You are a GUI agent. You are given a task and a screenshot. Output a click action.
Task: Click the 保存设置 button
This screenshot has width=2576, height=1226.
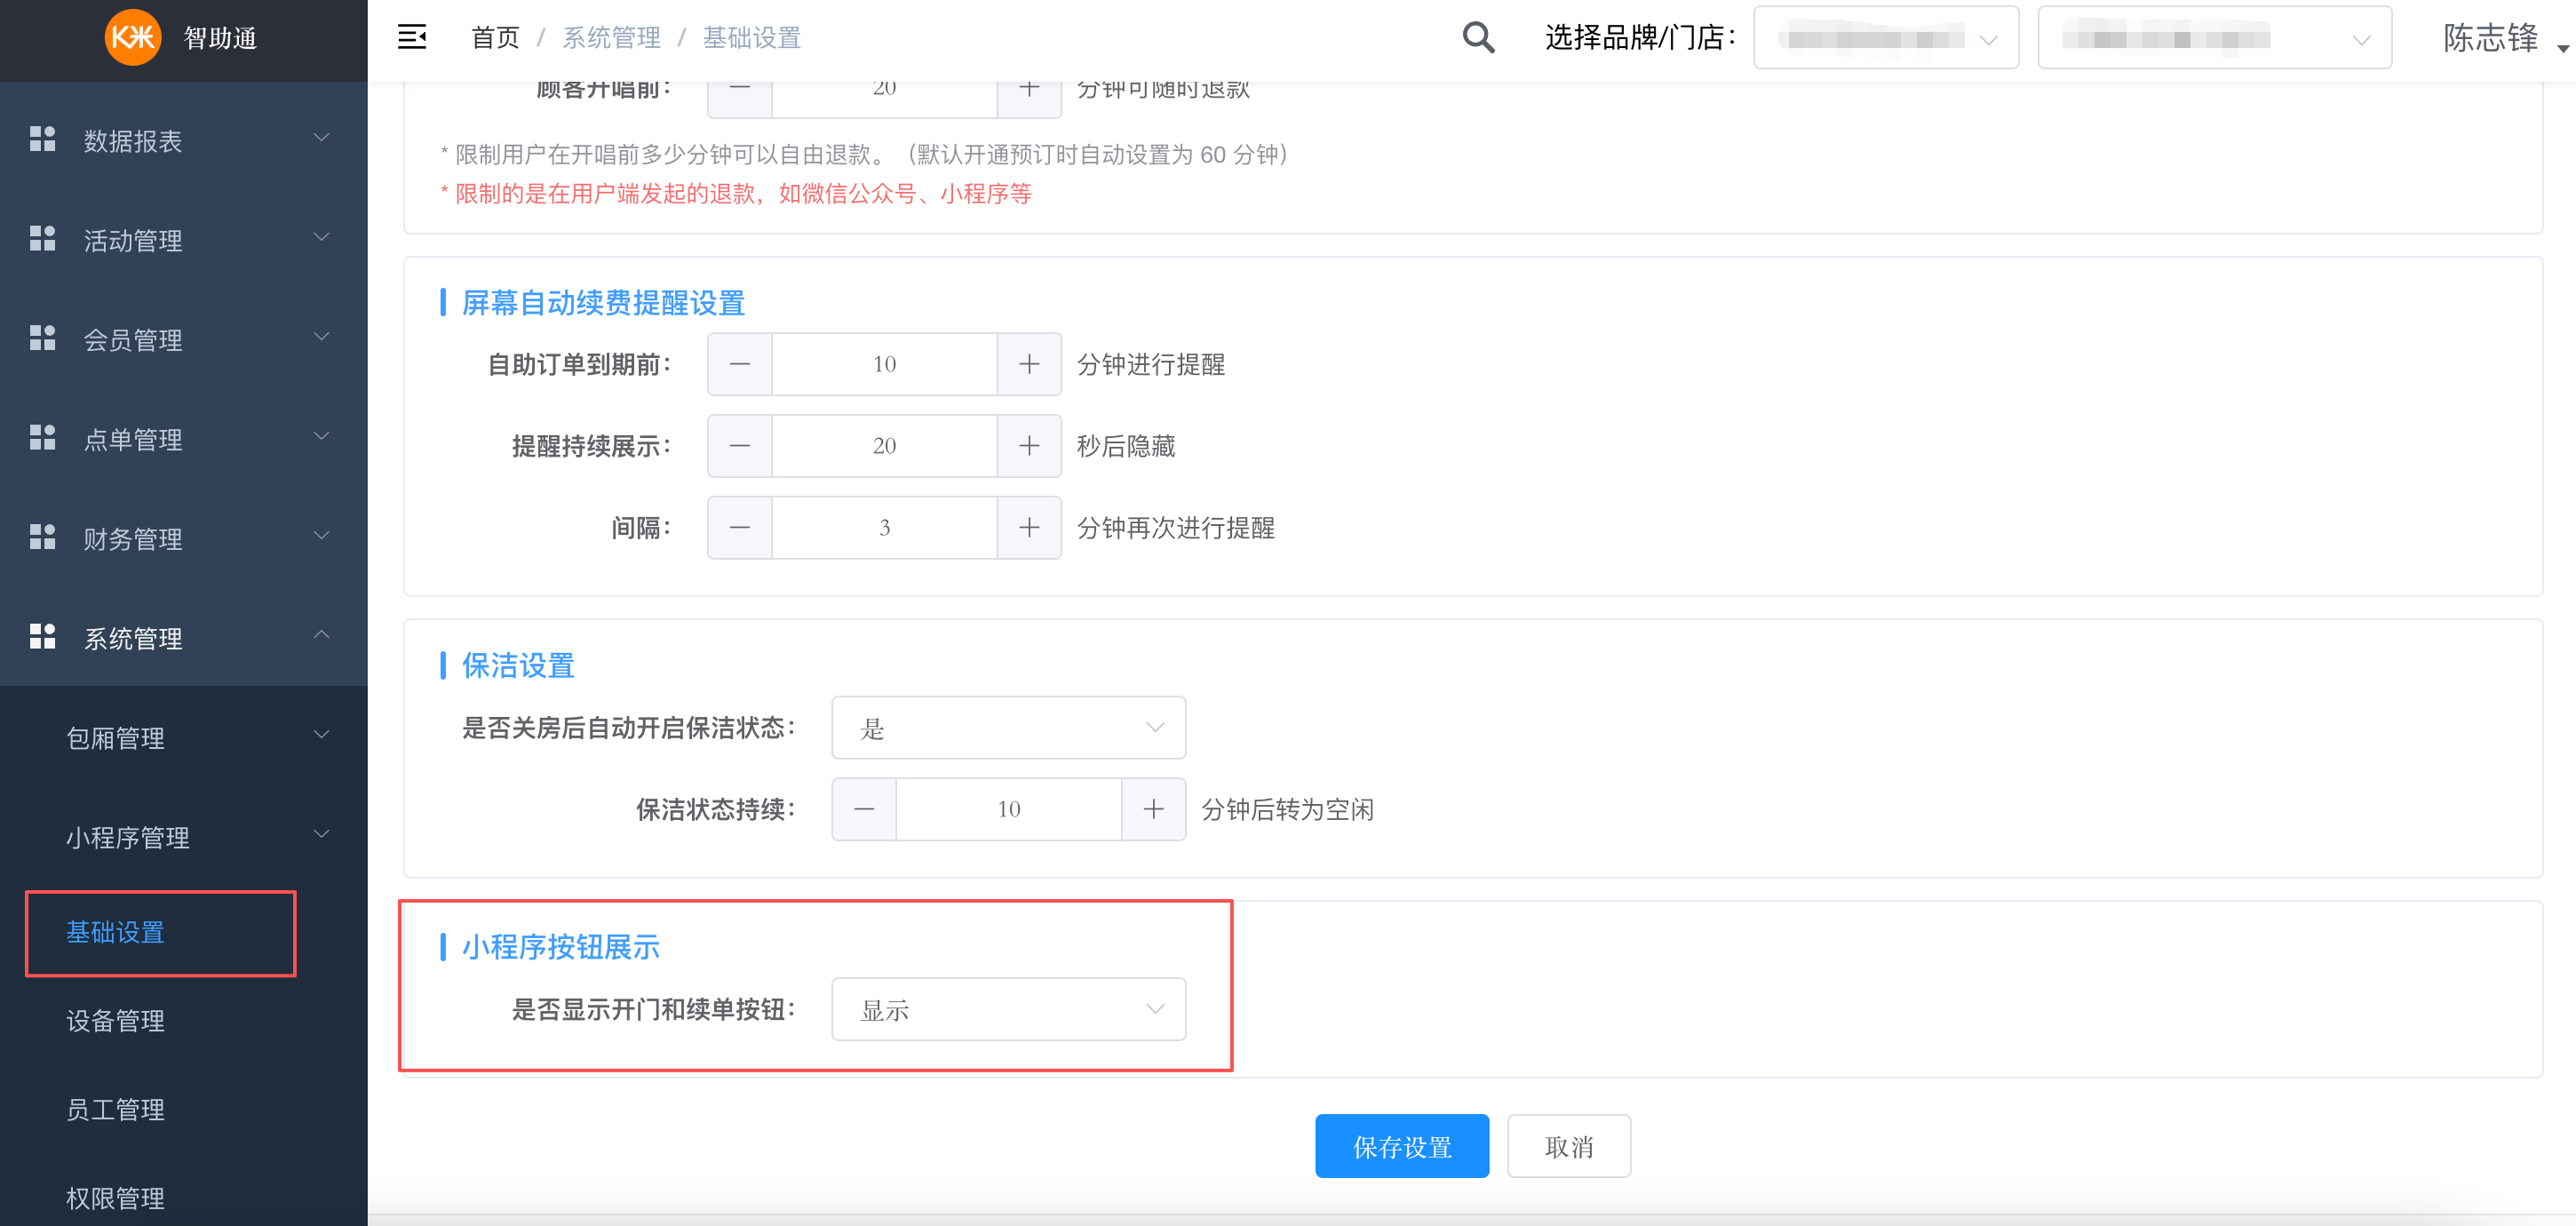pyautogui.click(x=1401, y=1146)
